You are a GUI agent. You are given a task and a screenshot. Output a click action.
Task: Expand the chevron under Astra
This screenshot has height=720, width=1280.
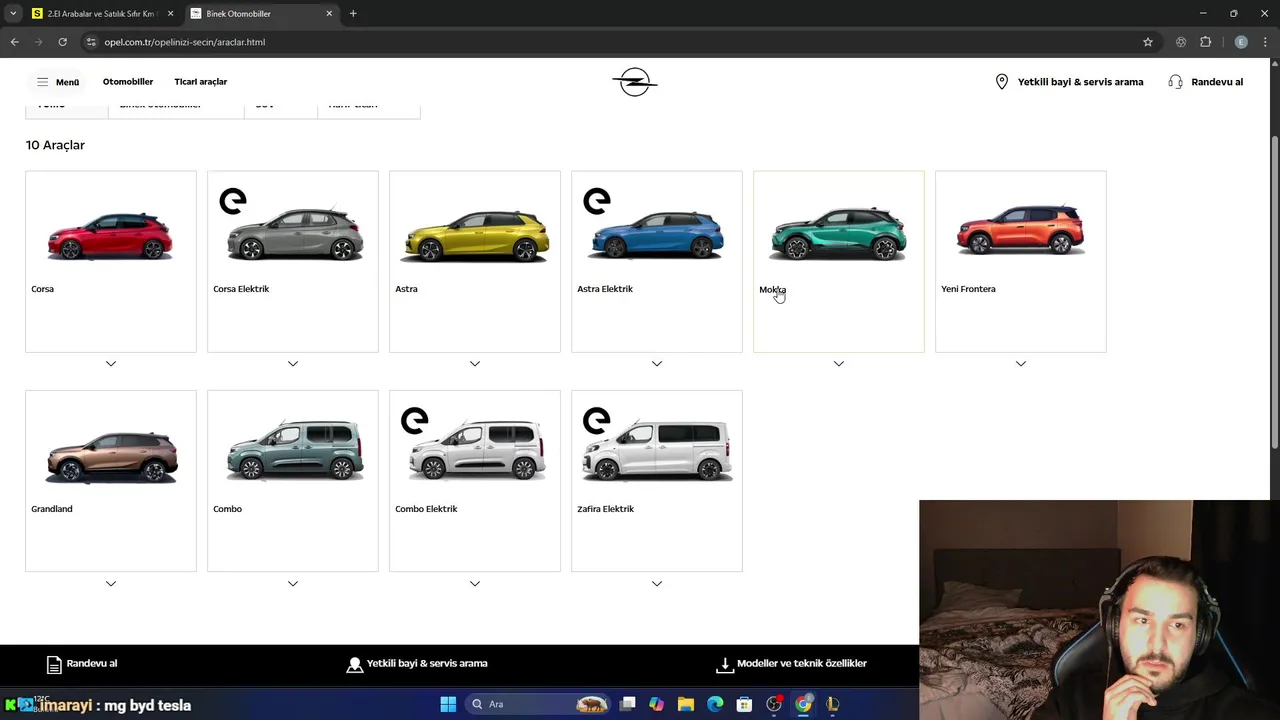tap(475, 363)
